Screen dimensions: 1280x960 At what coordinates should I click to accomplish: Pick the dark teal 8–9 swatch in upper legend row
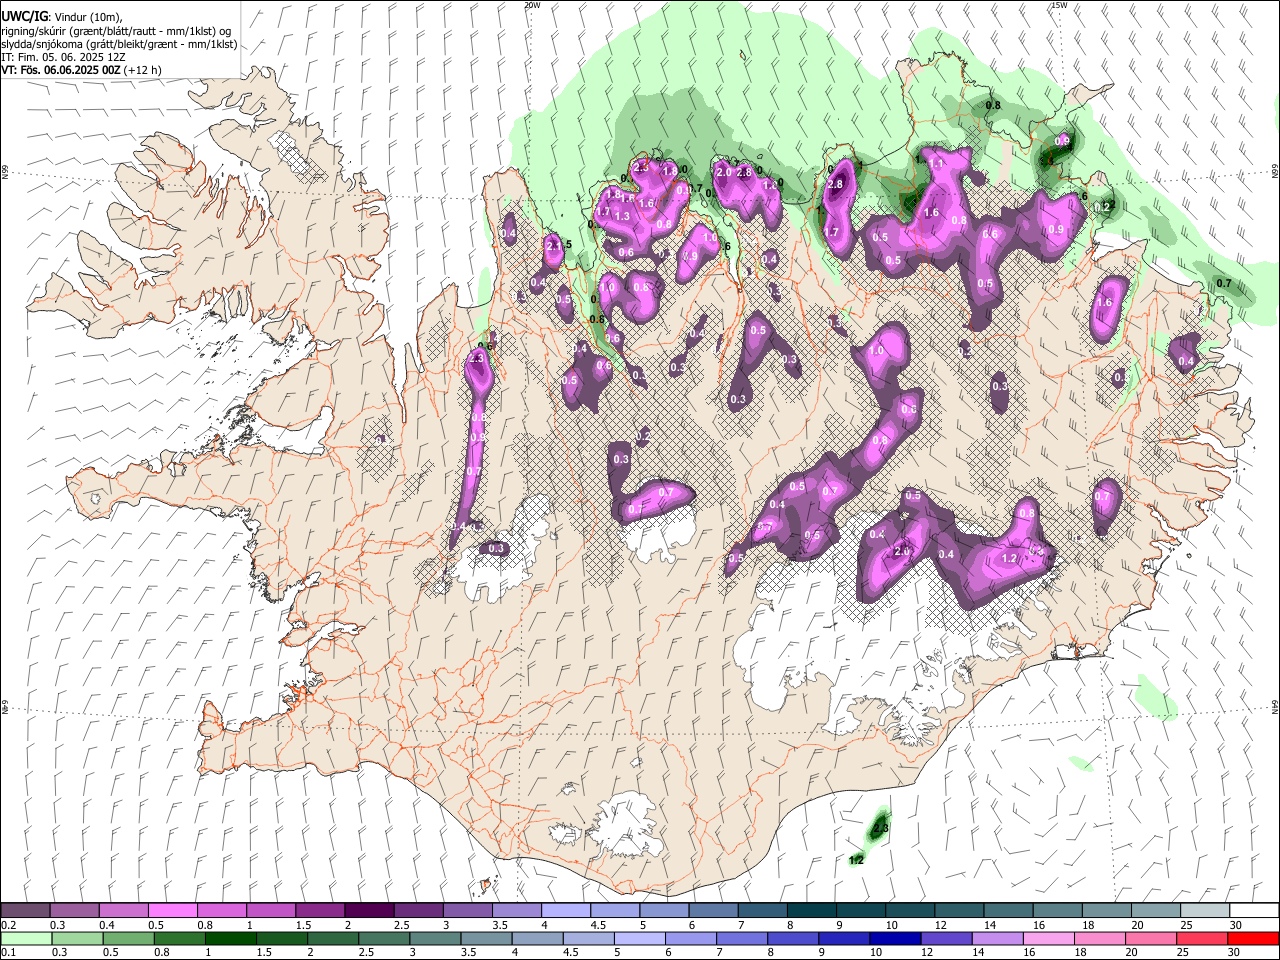click(811, 911)
